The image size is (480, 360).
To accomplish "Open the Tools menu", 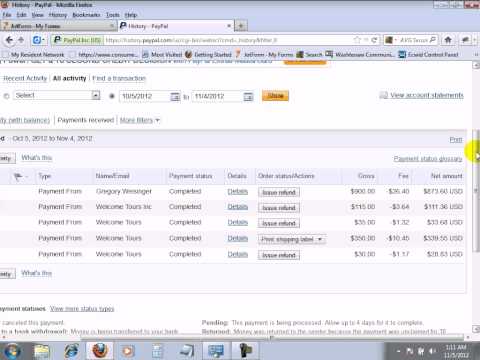I will [x=113, y=15].
